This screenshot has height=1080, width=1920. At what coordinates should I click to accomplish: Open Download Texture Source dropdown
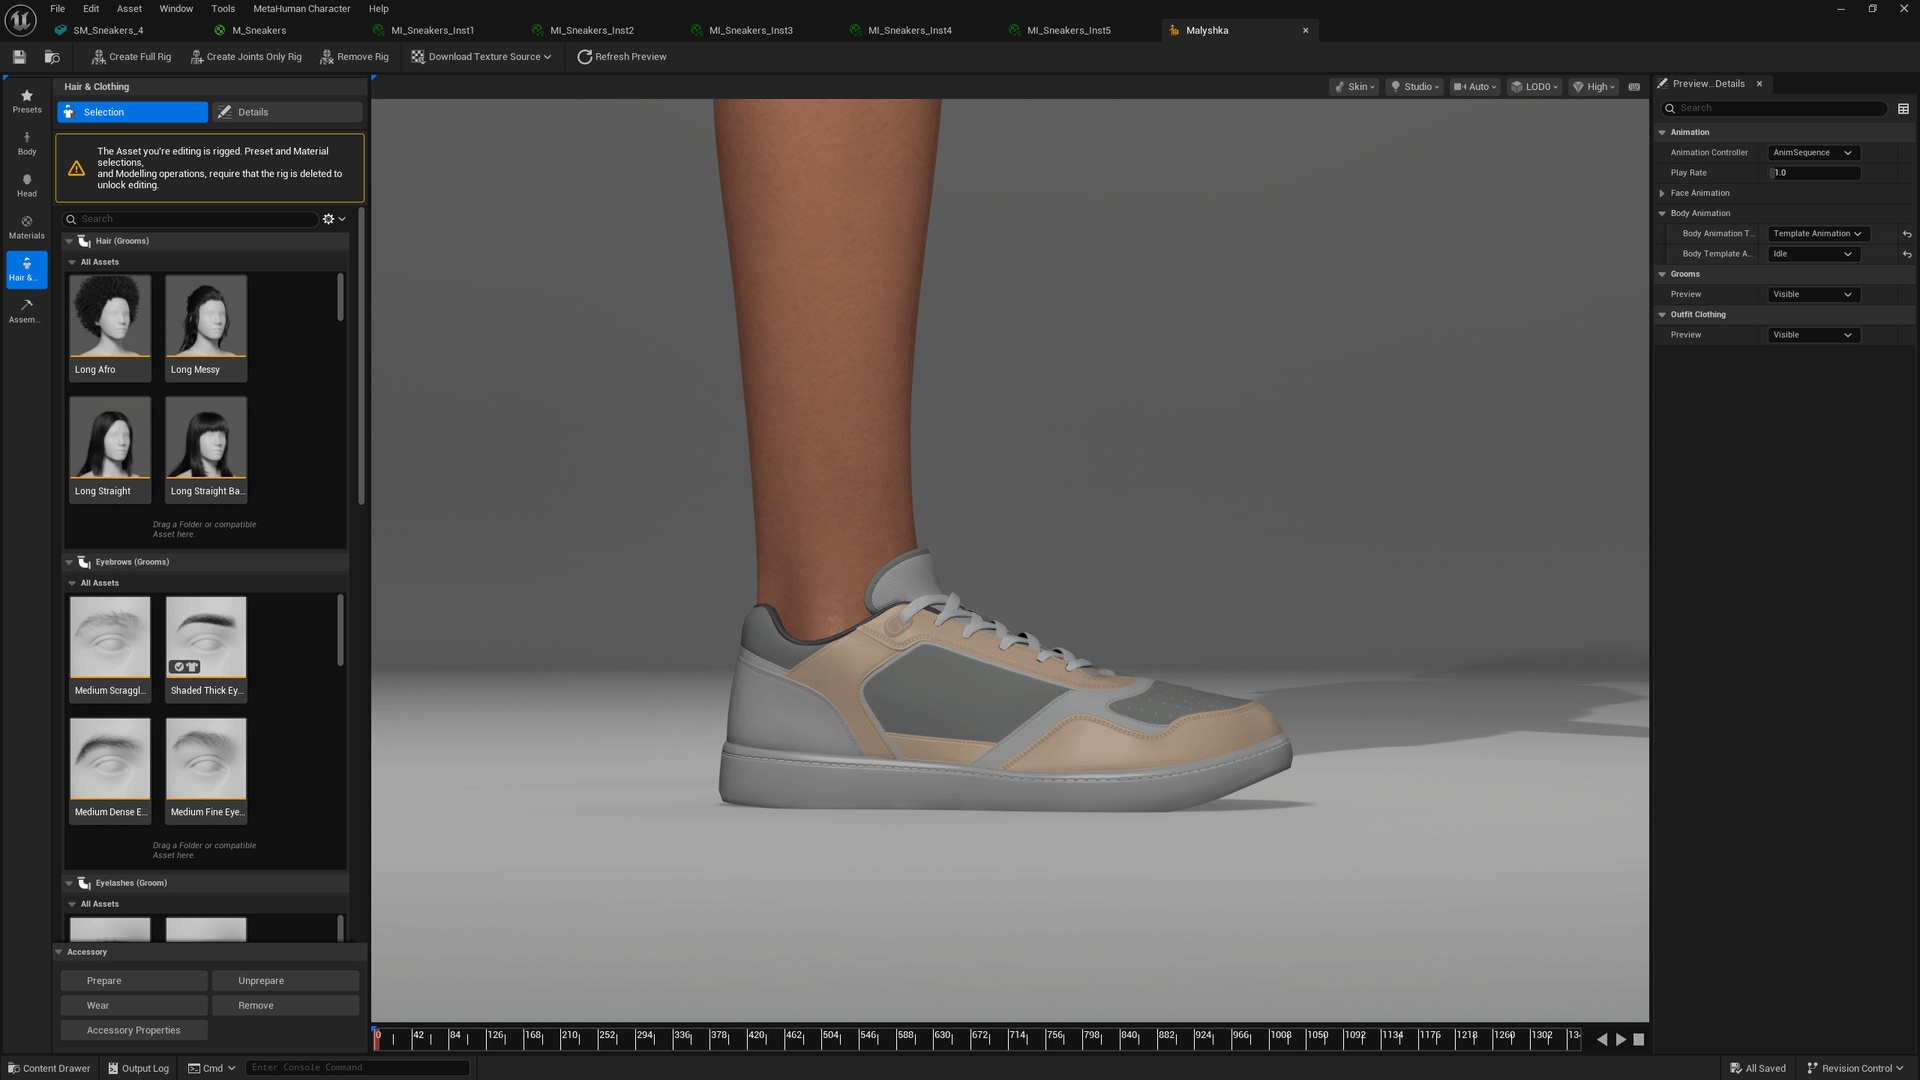(x=481, y=57)
